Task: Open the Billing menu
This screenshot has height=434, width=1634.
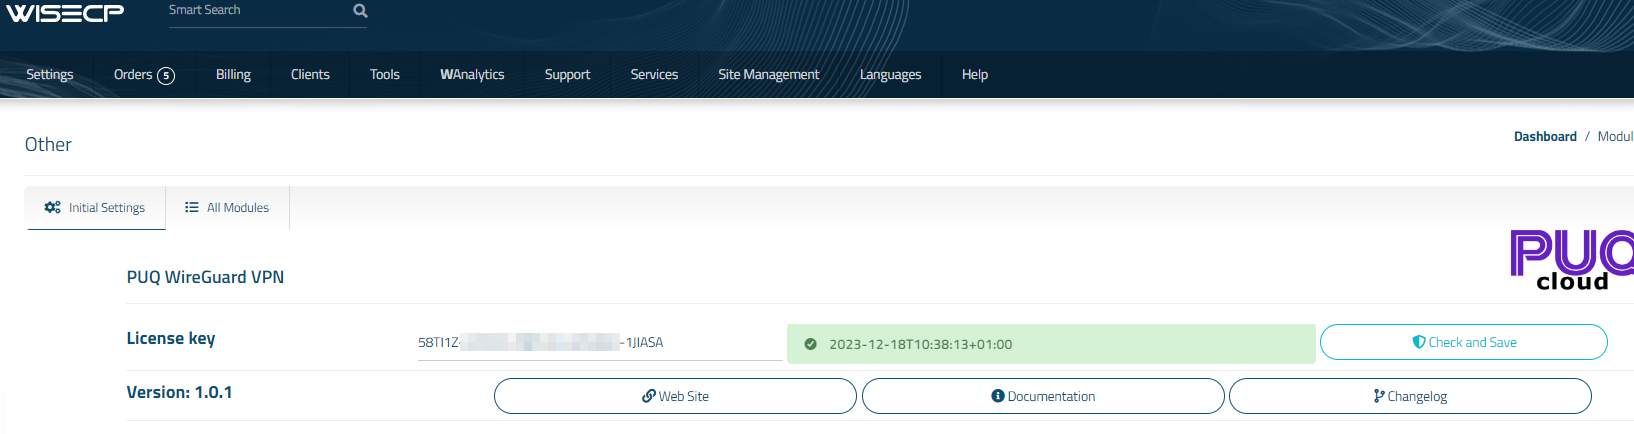Action: pyautogui.click(x=233, y=74)
